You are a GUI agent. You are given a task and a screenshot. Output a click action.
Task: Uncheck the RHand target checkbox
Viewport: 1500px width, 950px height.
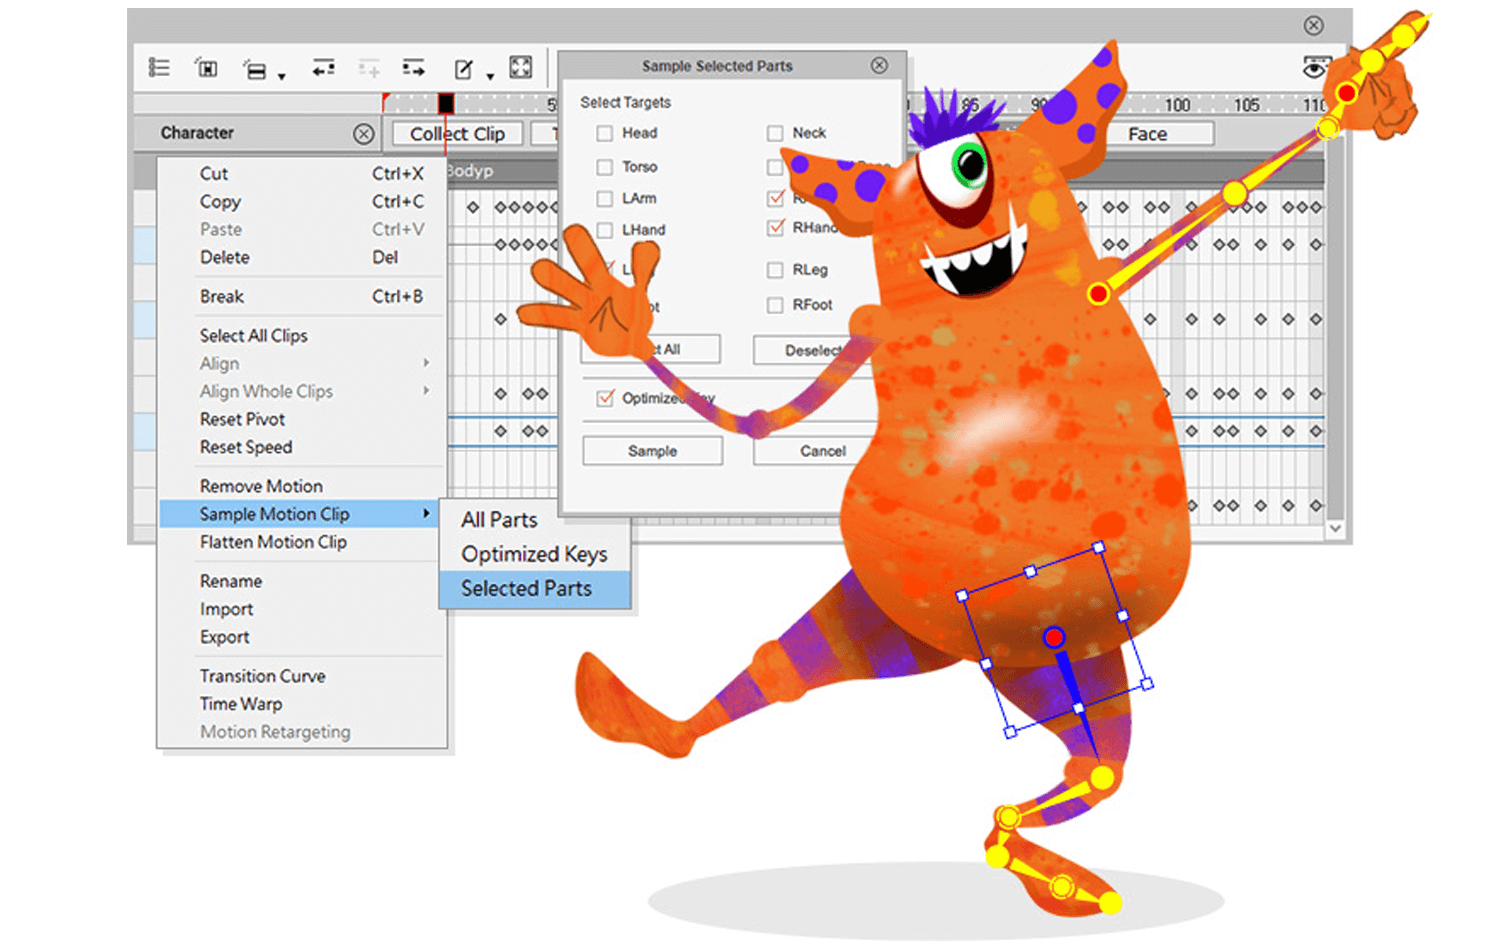[775, 228]
